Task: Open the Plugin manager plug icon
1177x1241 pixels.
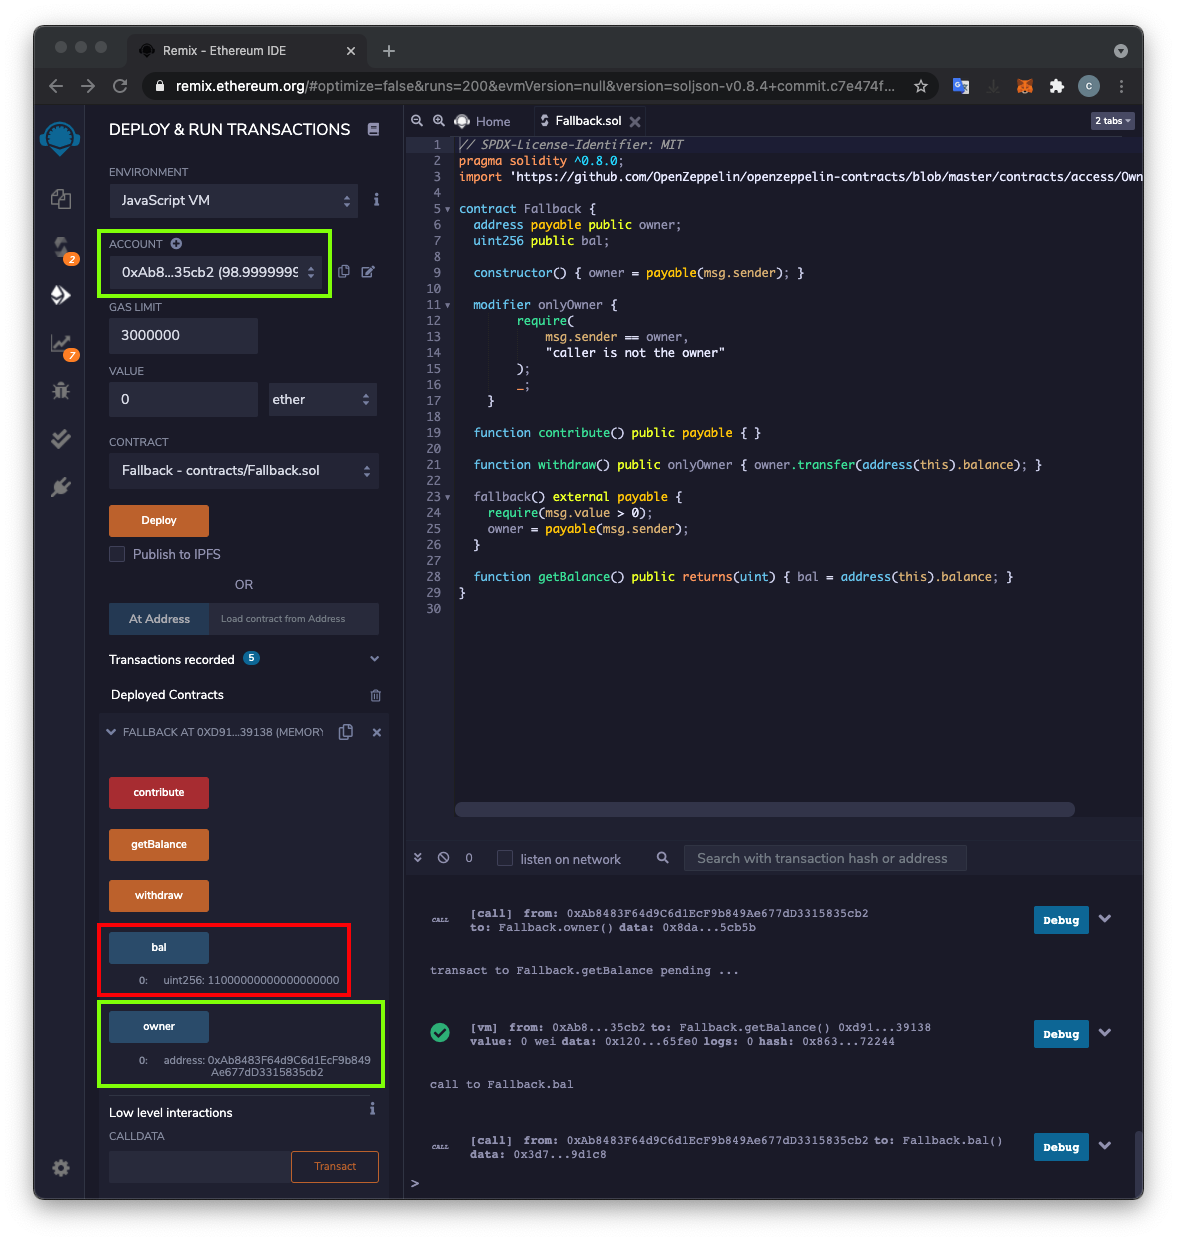Action: pyautogui.click(x=61, y=487)
